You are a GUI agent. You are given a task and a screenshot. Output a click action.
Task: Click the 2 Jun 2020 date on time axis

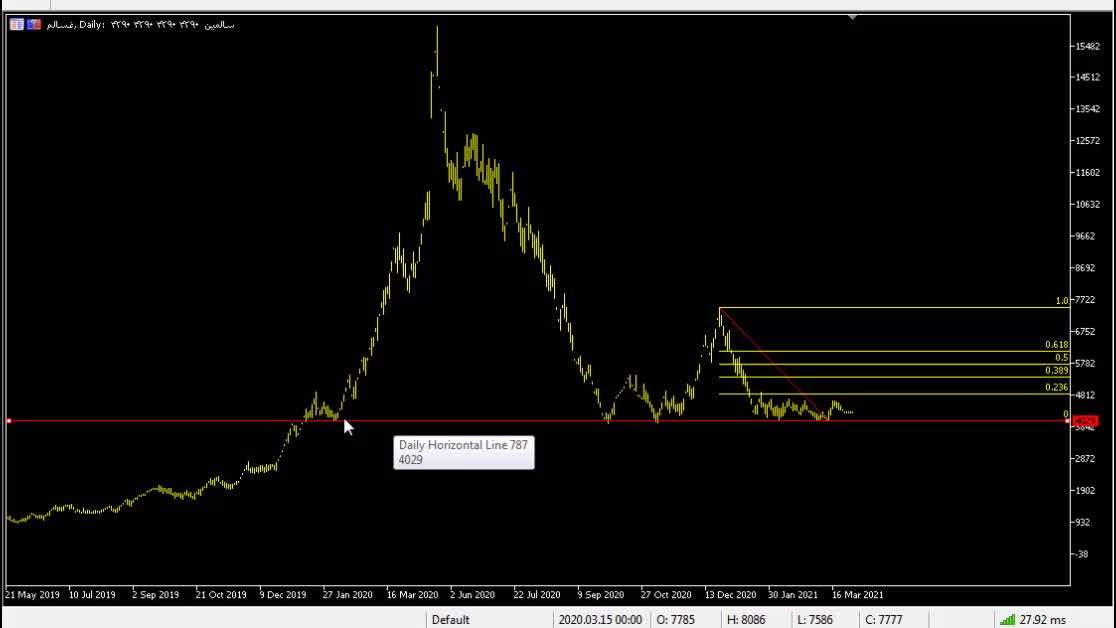(x=472, y=595)
